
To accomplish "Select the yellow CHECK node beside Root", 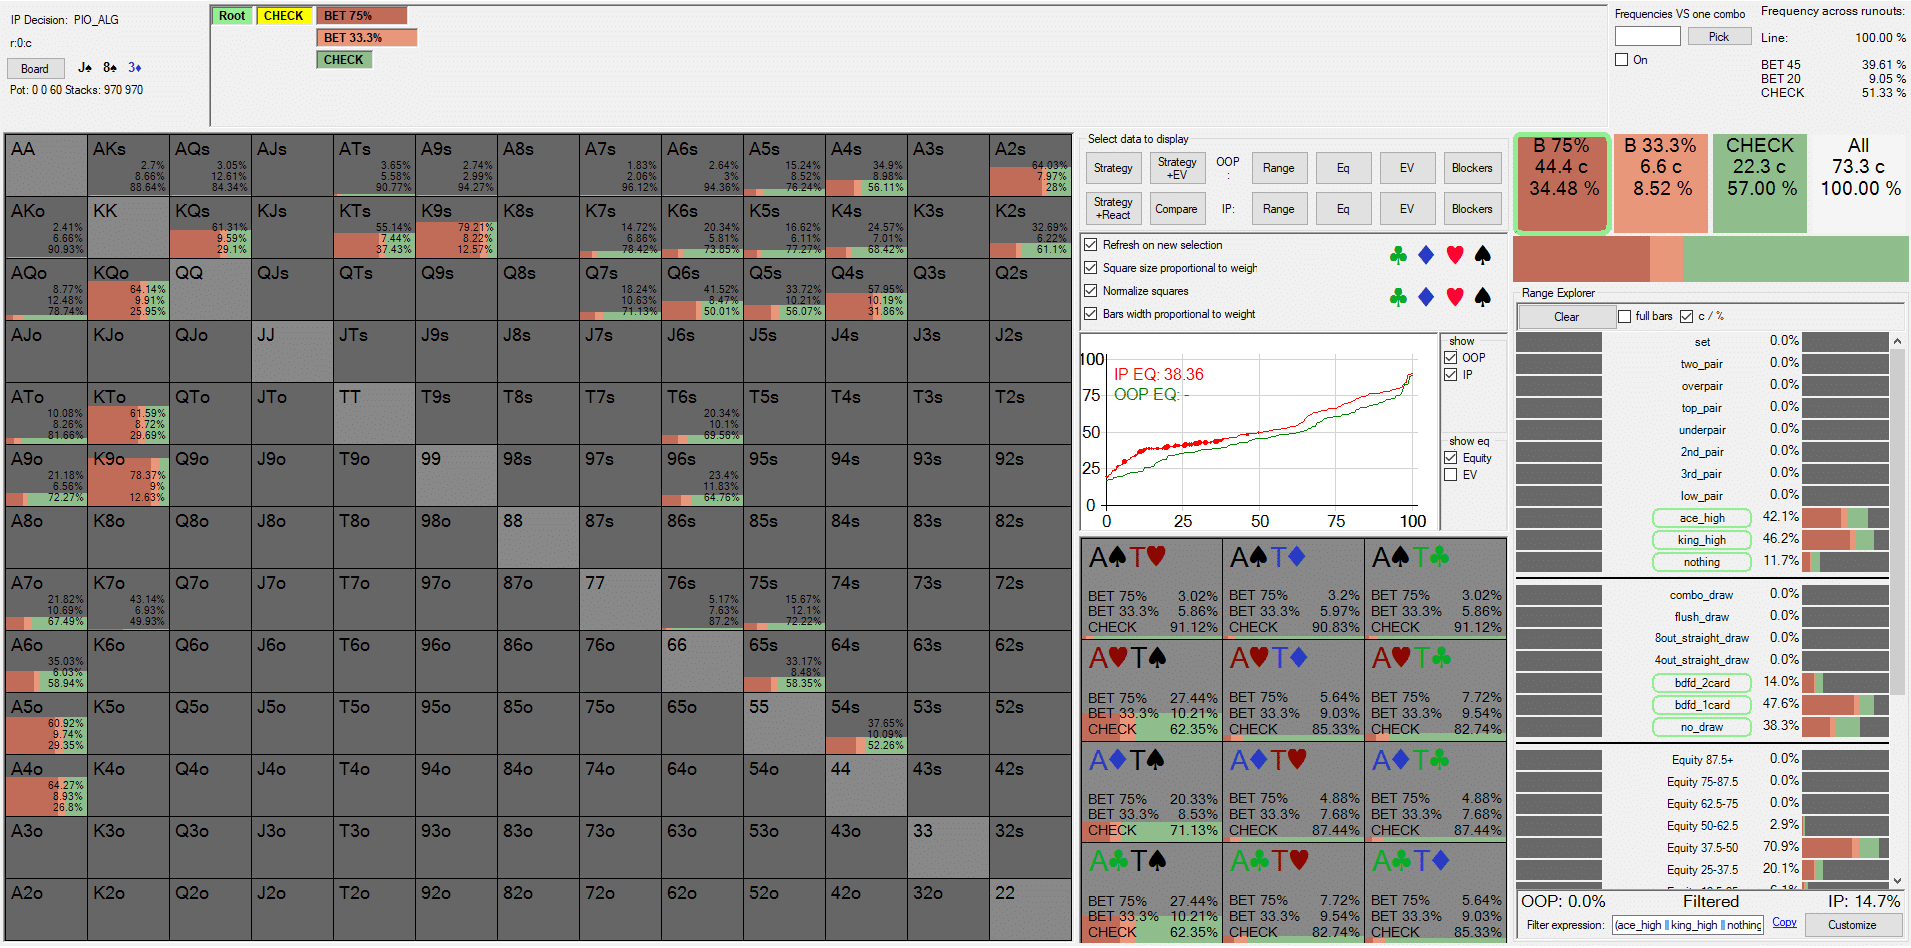I will pos(283,16).
